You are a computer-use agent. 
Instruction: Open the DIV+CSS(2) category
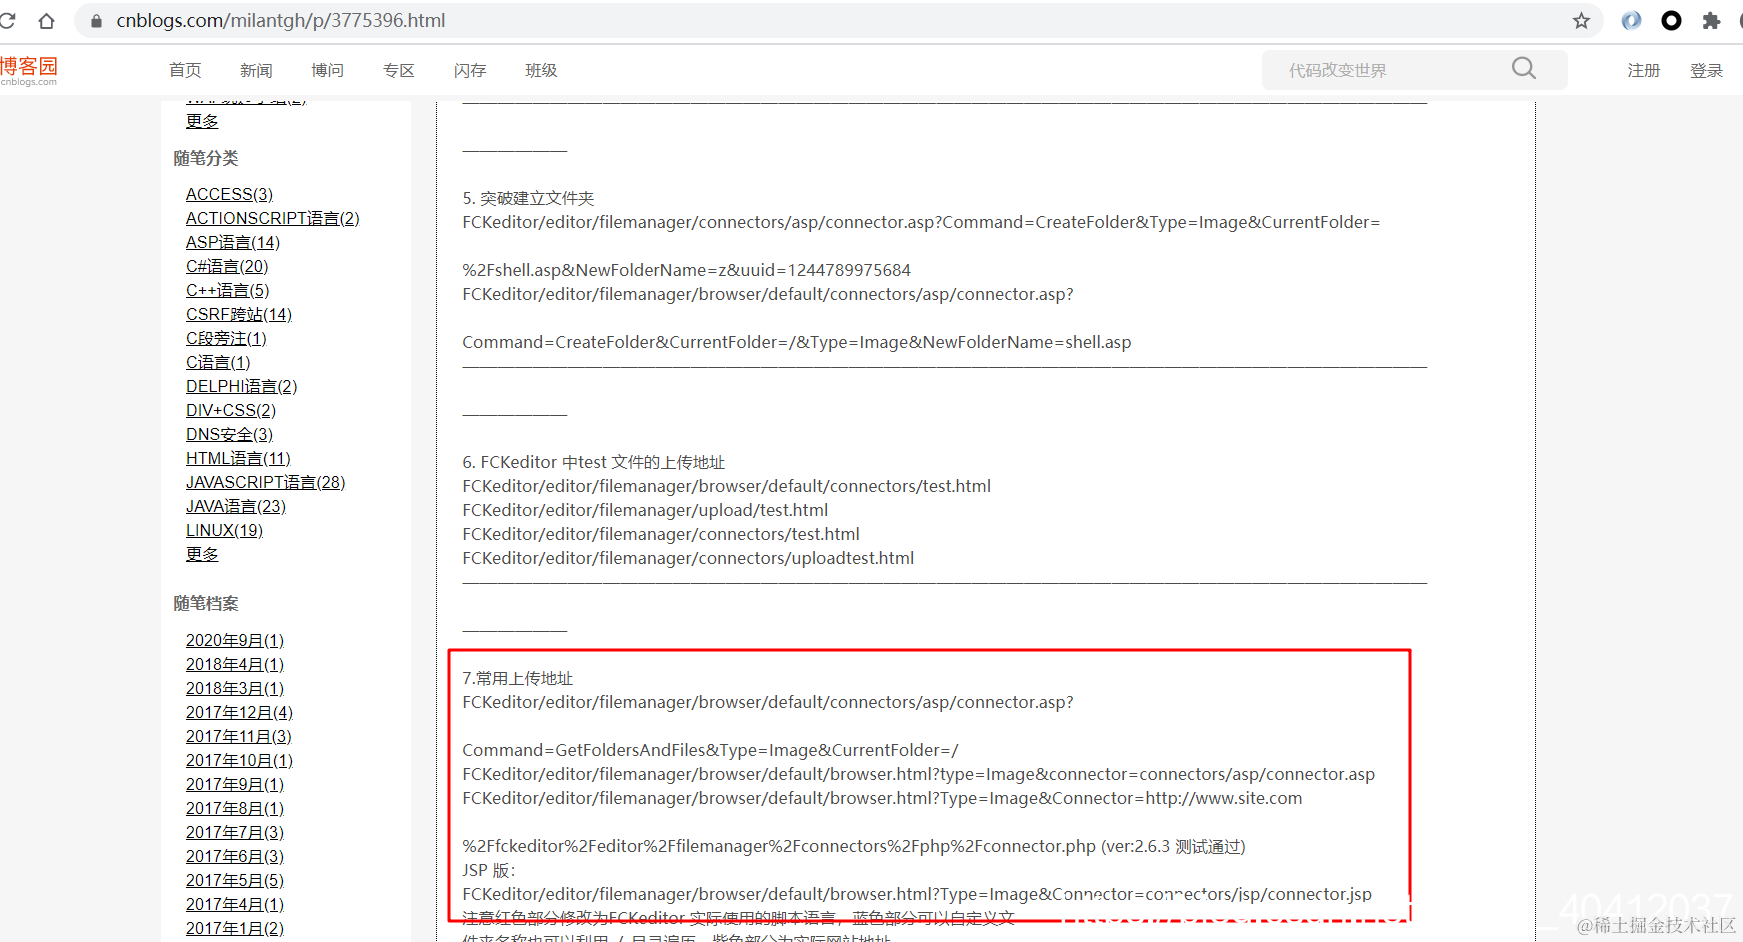click(x=231, y=410)
